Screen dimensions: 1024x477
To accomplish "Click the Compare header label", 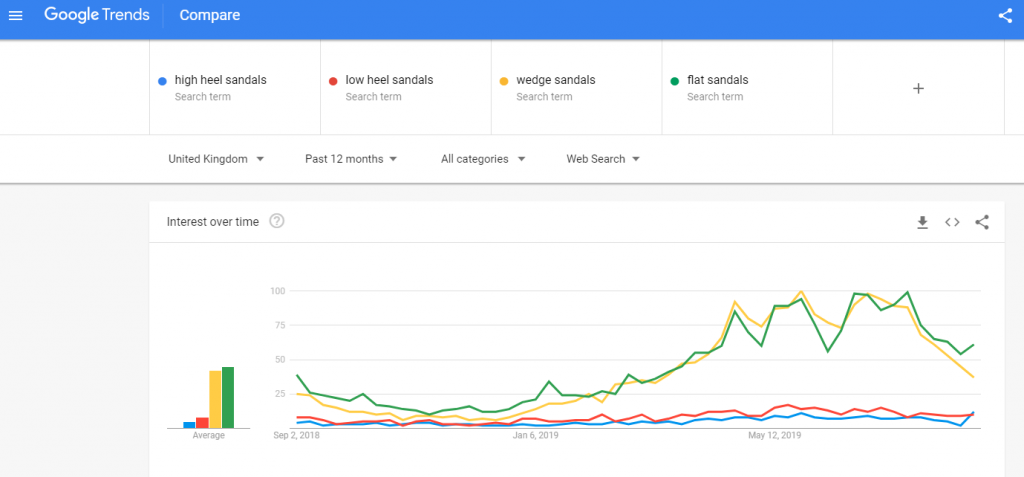I will click(x=210, y=15).
